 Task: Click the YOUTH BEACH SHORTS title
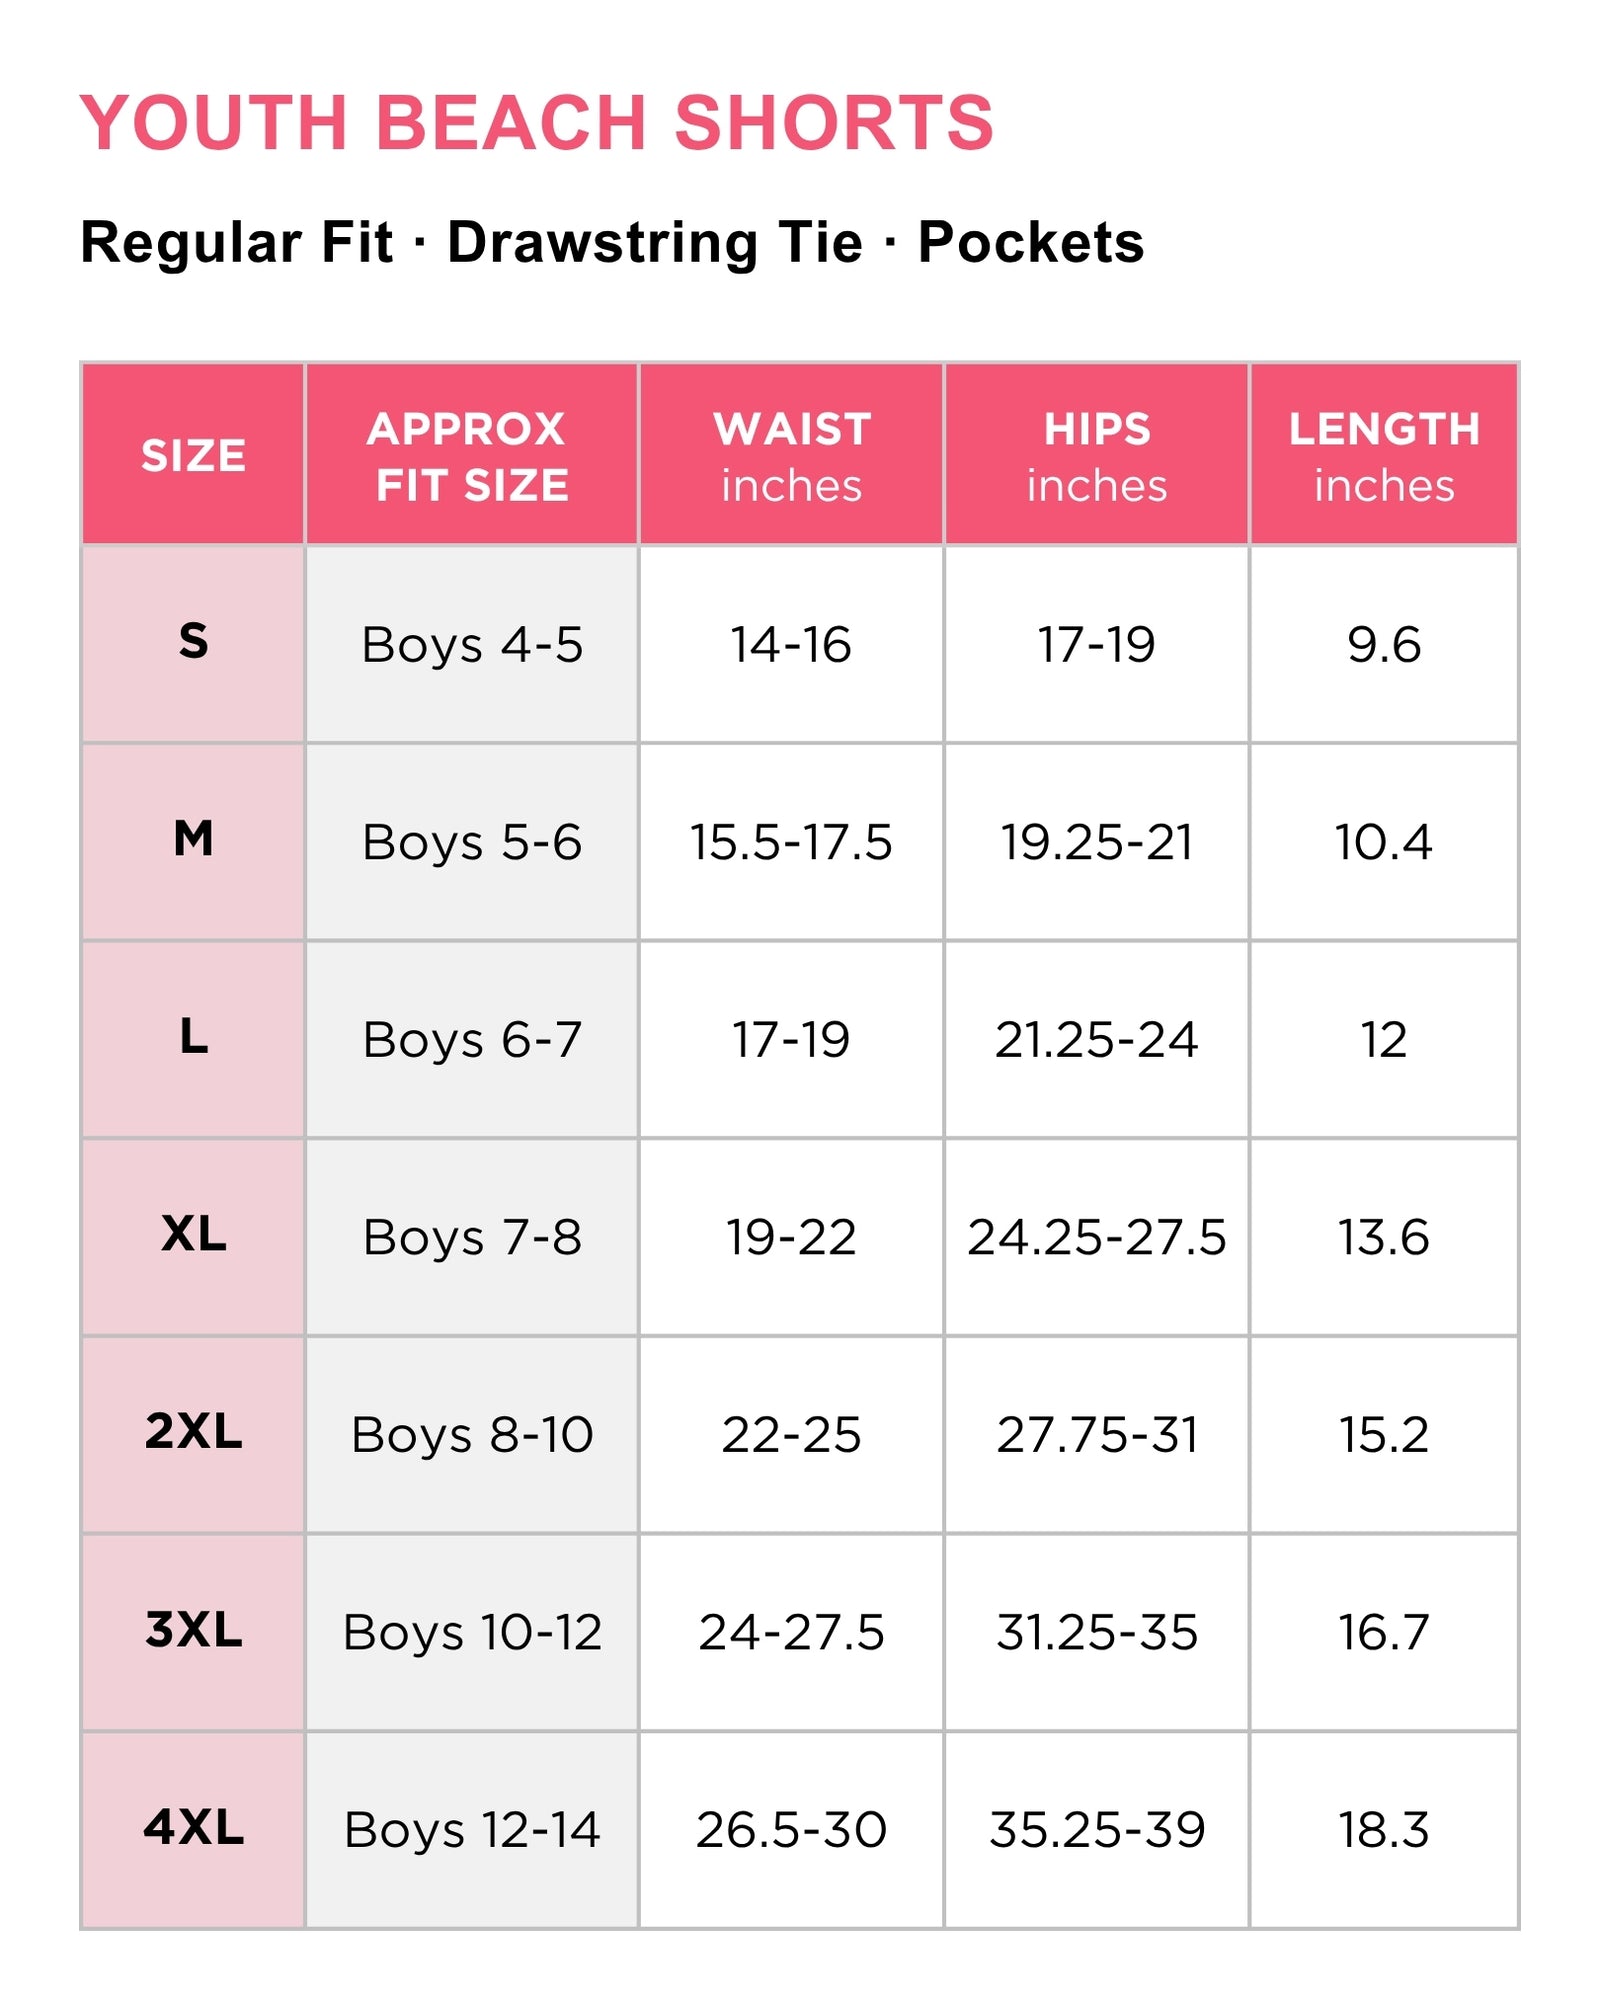tap(537, 122)
